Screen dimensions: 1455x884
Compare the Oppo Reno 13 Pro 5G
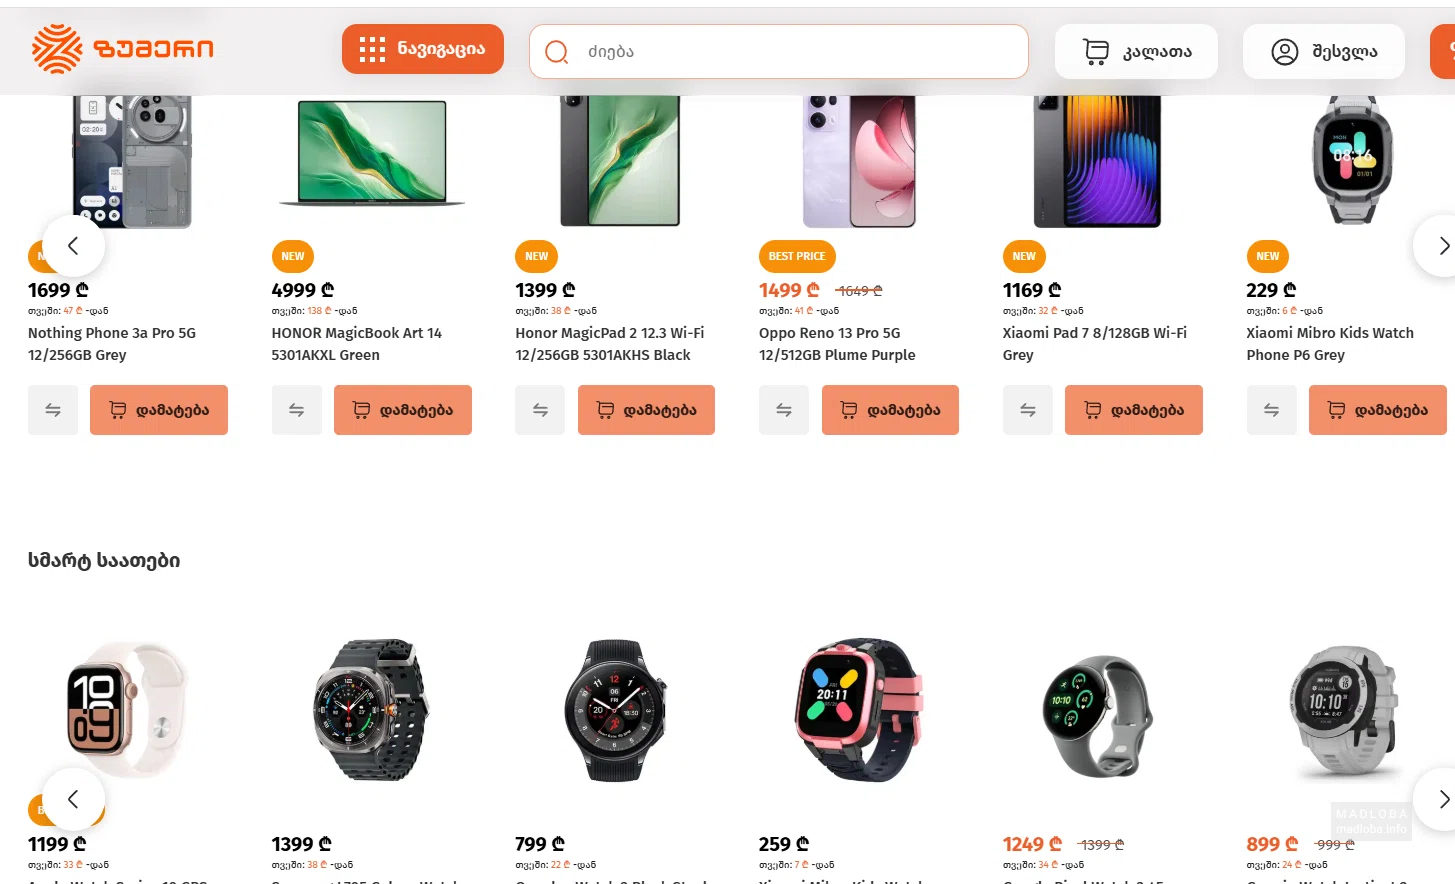(784, 410)
